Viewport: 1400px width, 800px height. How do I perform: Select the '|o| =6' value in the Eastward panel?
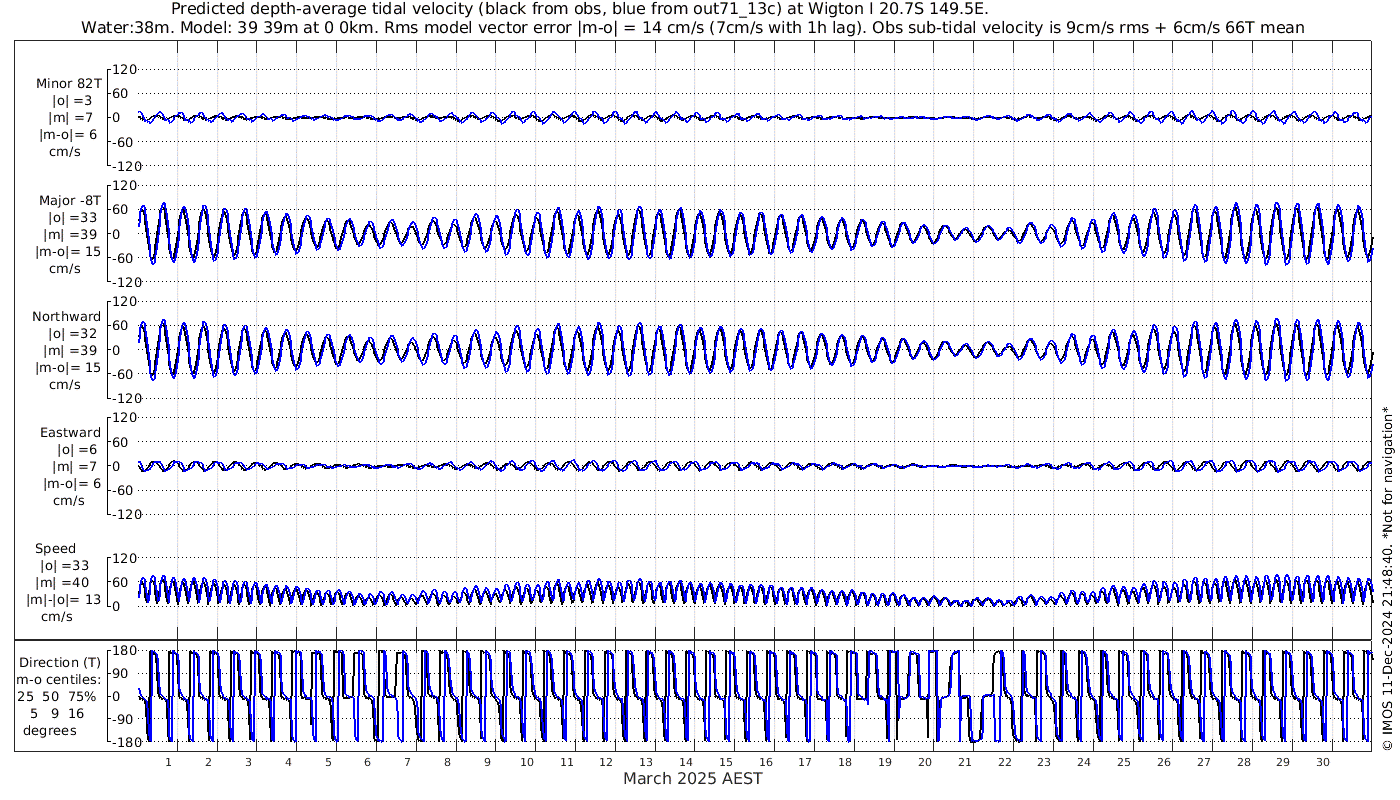[76, 449]
